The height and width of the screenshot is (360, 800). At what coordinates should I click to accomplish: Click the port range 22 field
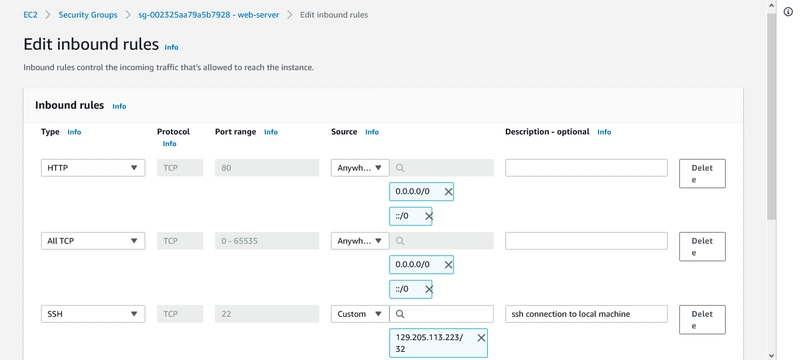267,314
